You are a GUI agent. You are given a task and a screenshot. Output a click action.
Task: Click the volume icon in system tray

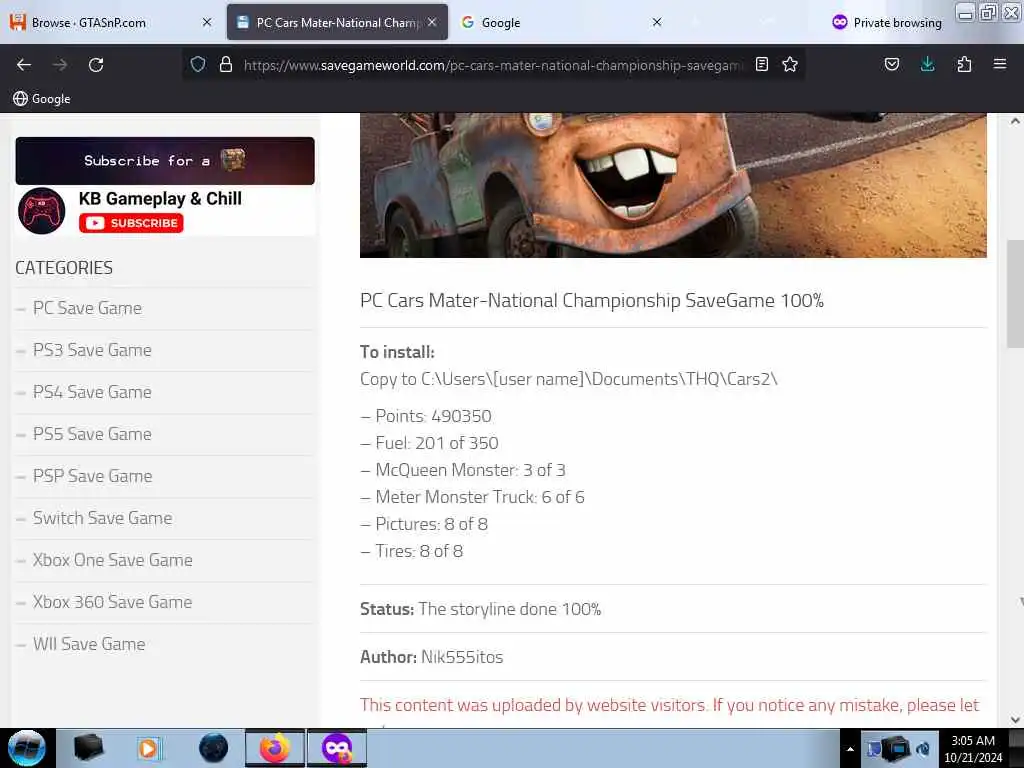923,749
